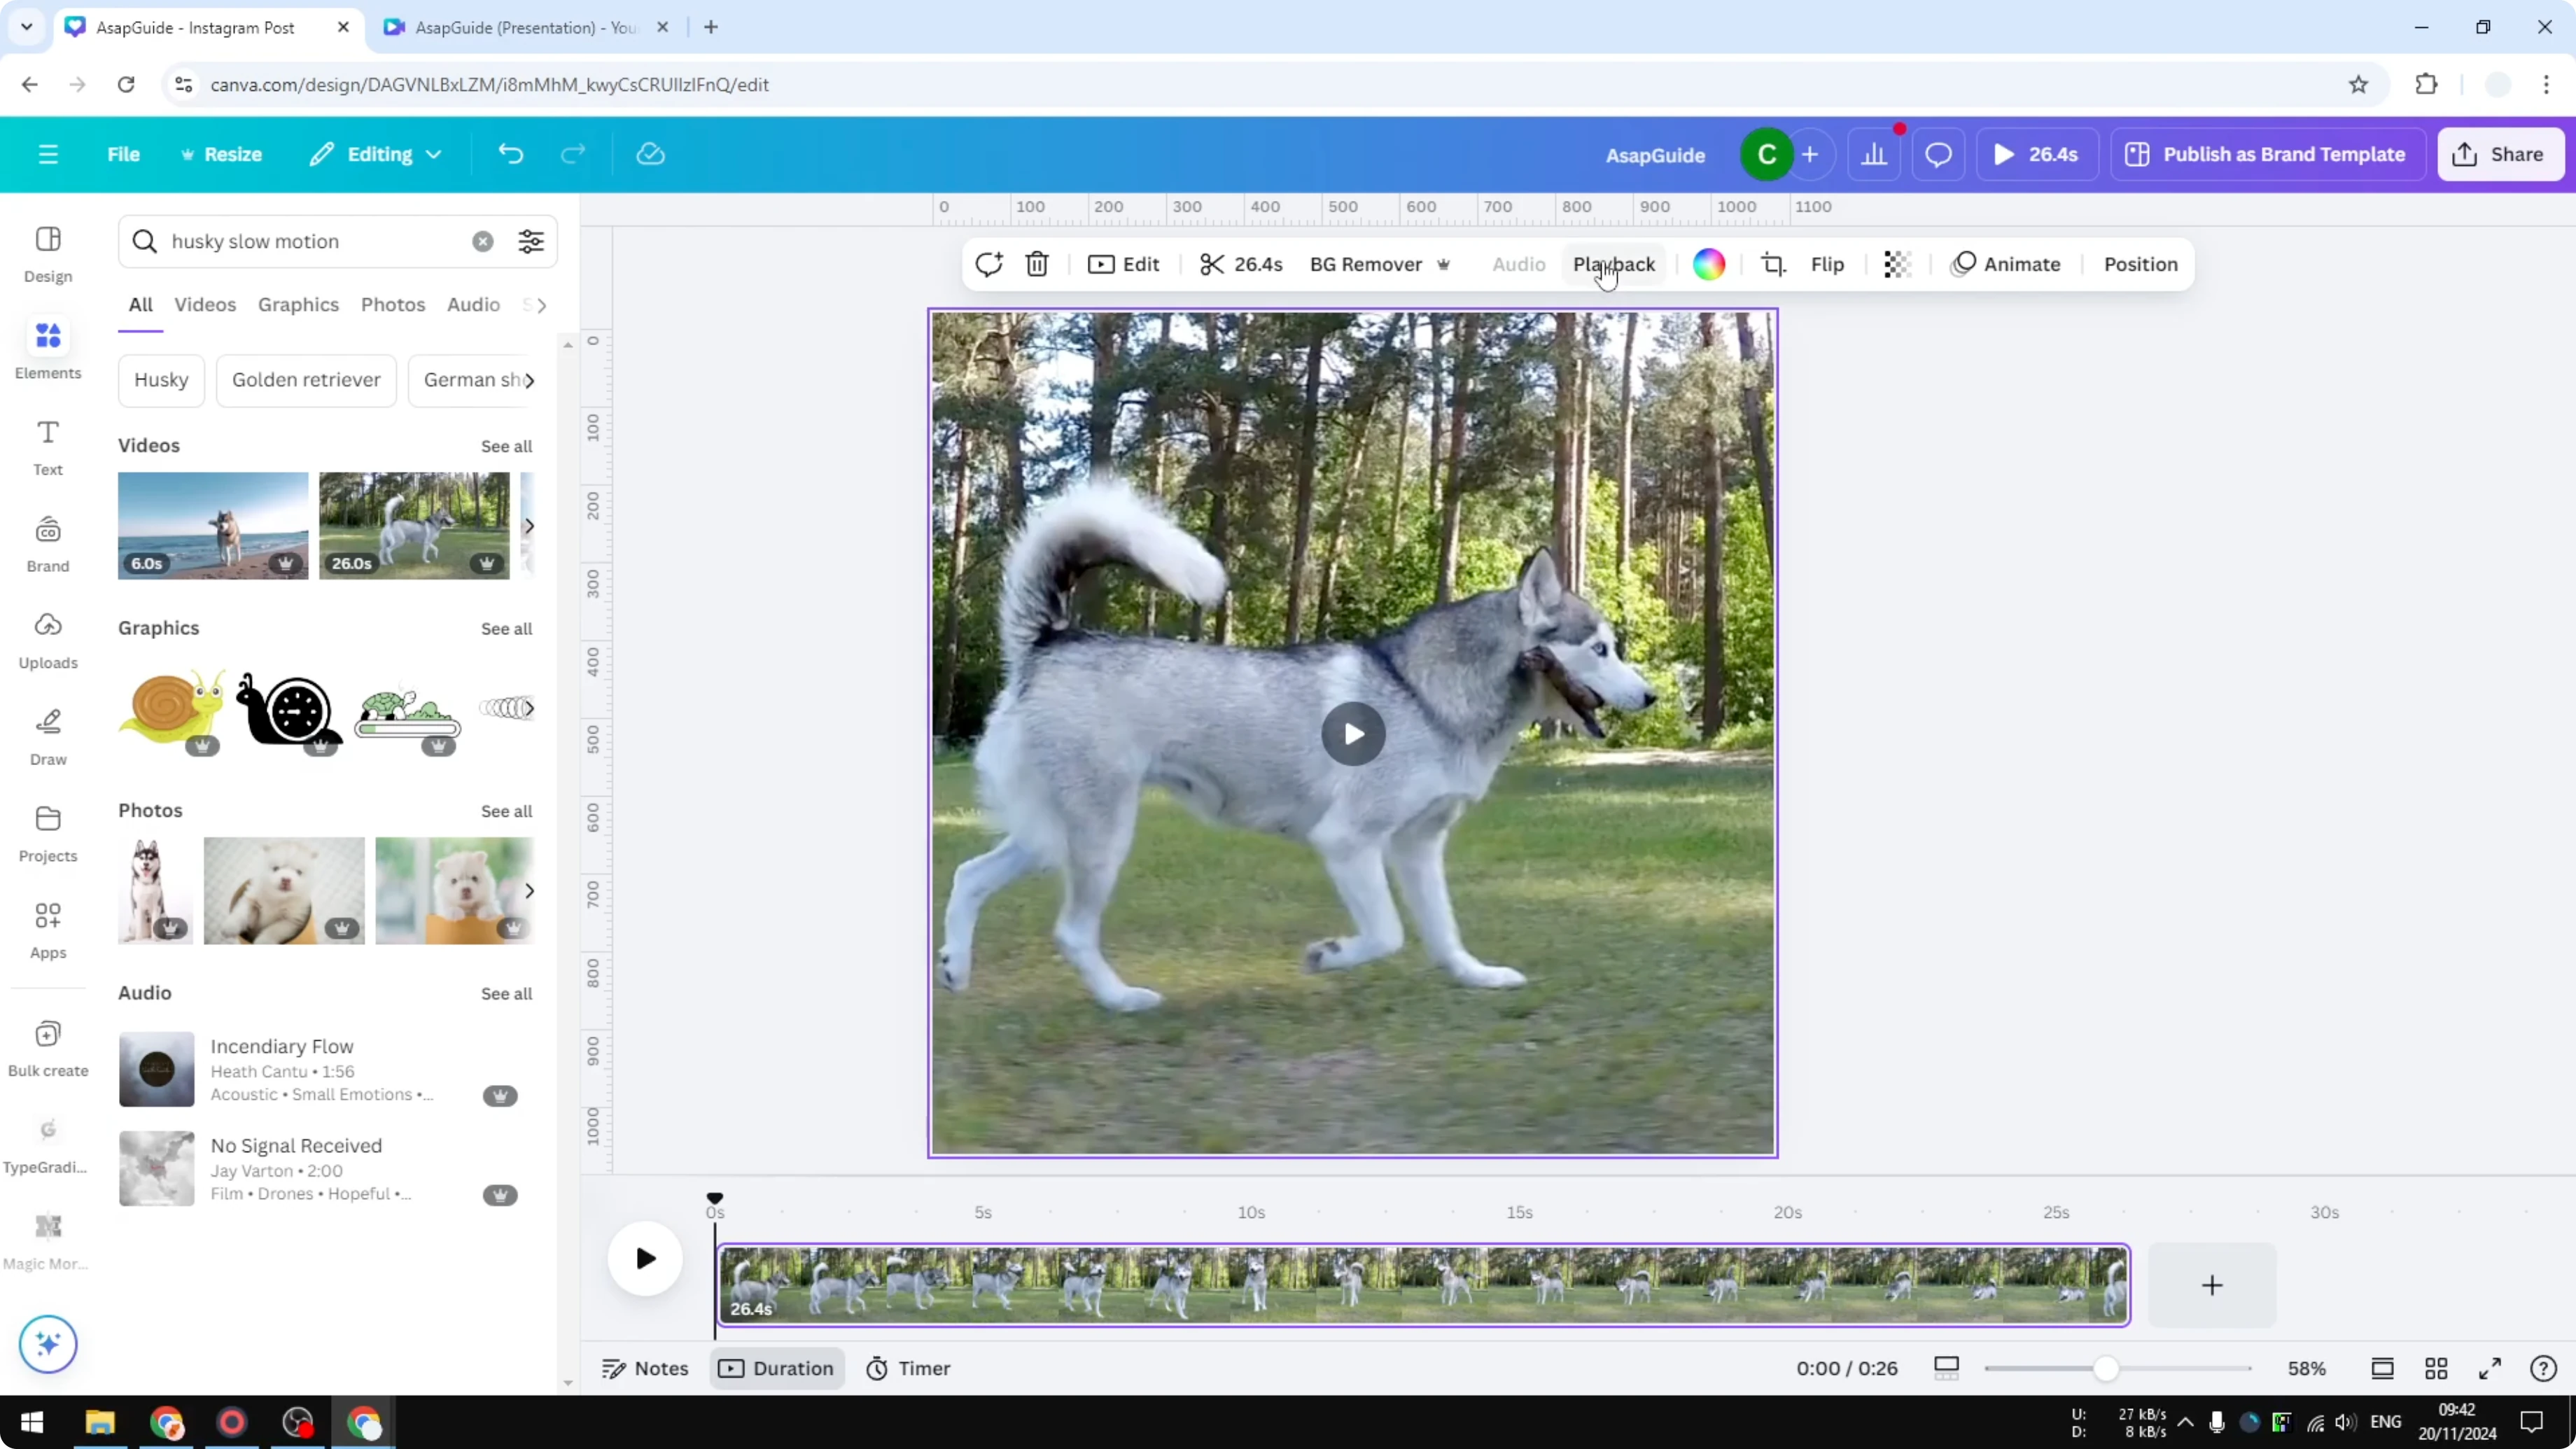The width and height of the screenshot is (2576, 1449).
Task: Open the Editing mode dropdown
Action: click(375, 154)
